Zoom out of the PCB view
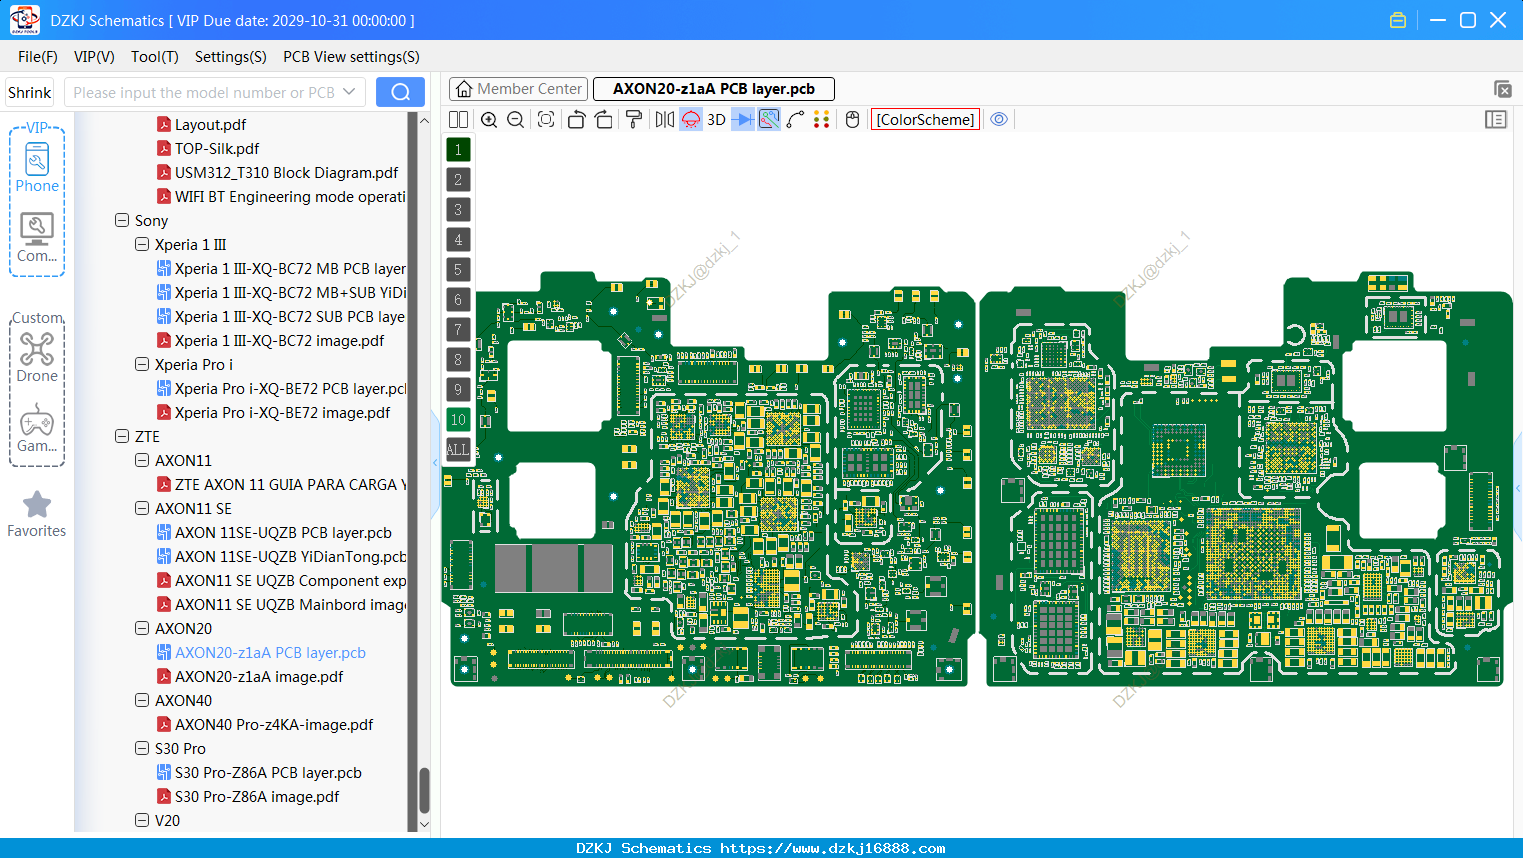The width and height of the screenshot is (1523, 858). point(516,119)
